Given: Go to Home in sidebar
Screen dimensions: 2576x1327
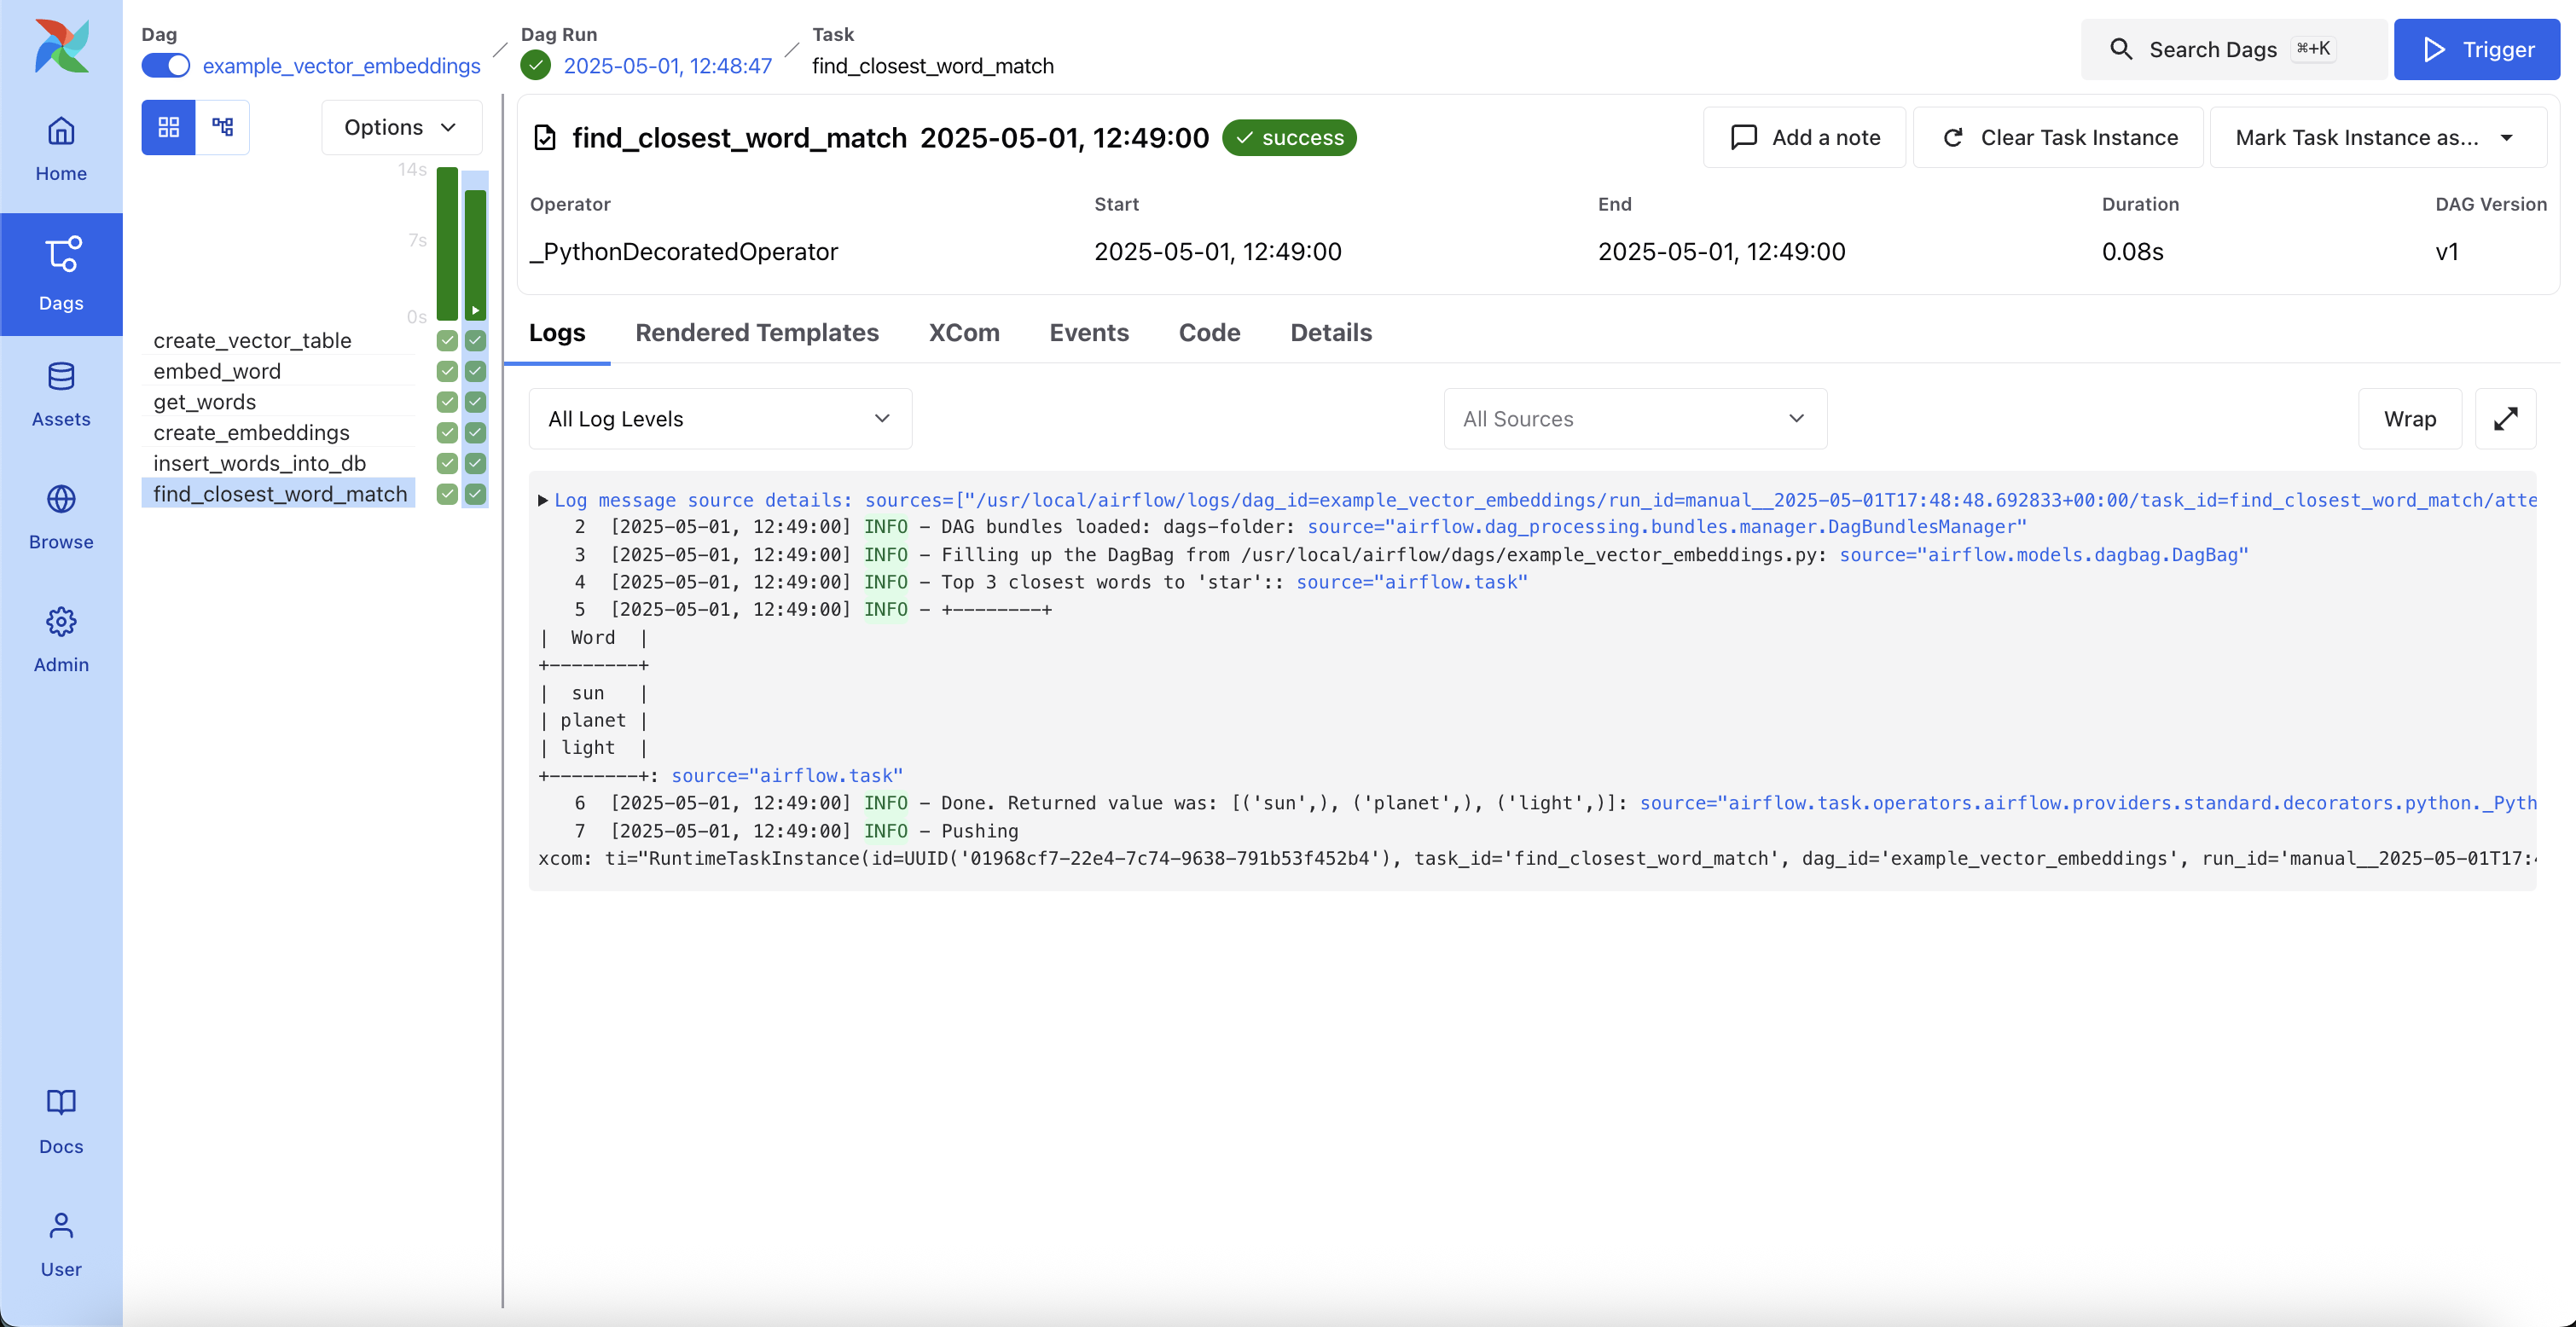Looking at the screenshot, I should coord(61,149).
